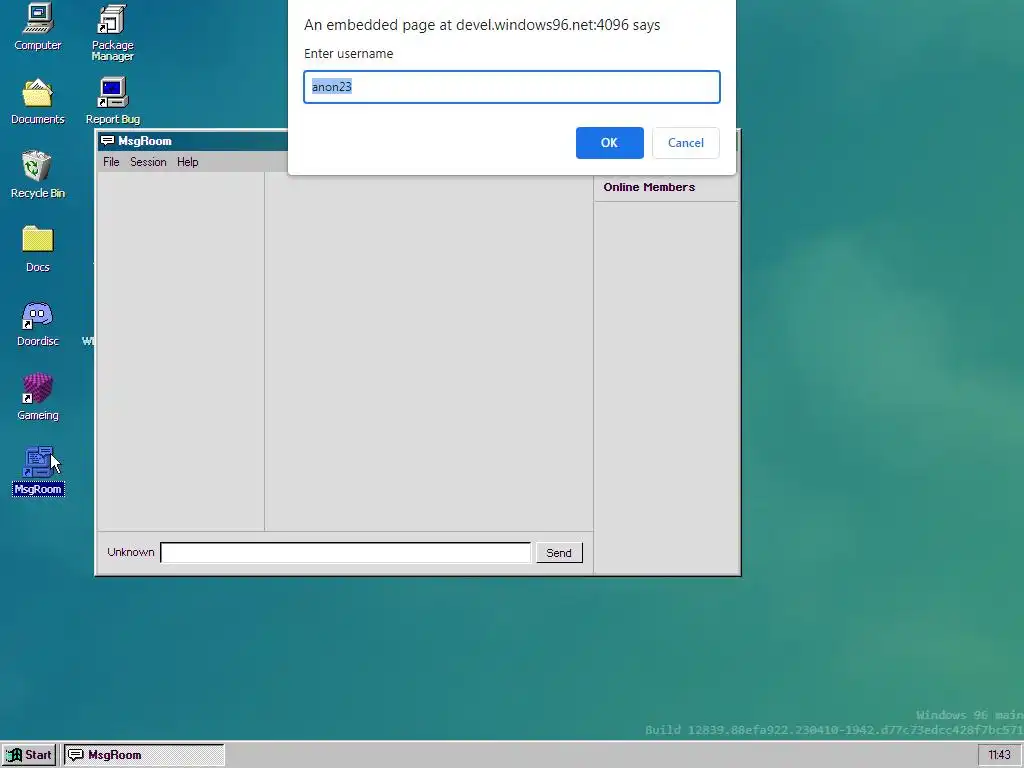Click the Send button in MsgRoom
This screenshot has height=768, width=1024.
click(559, 553)
